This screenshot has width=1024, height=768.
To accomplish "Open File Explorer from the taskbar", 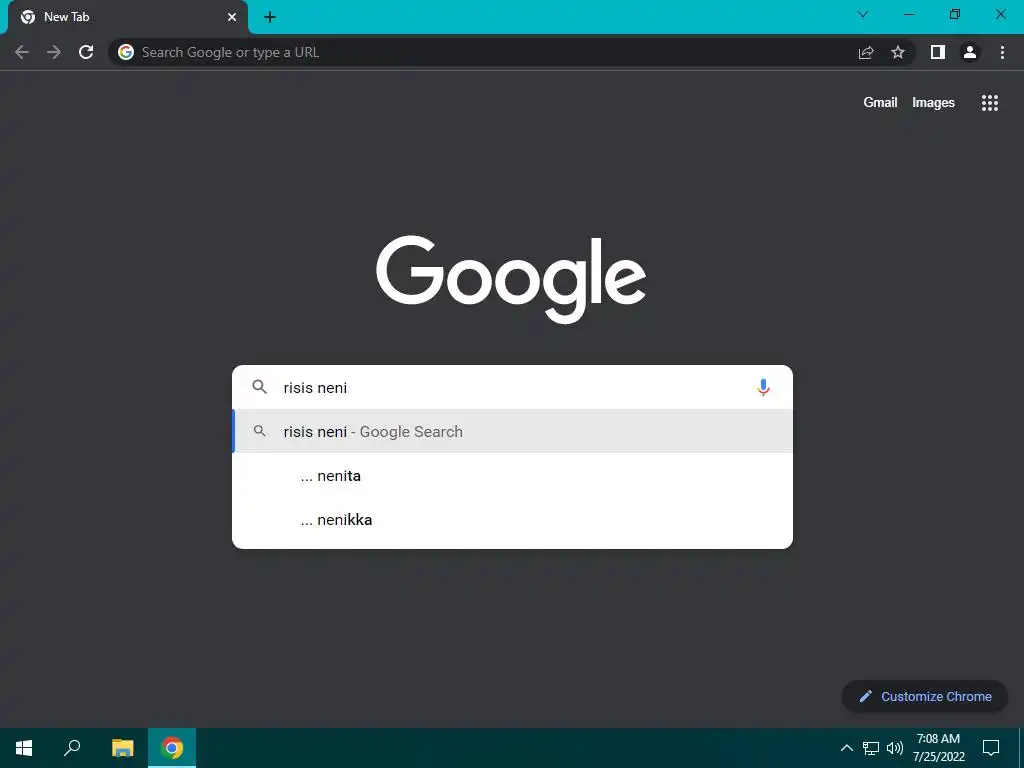I will pyautogui.click(x=122, y=748).
